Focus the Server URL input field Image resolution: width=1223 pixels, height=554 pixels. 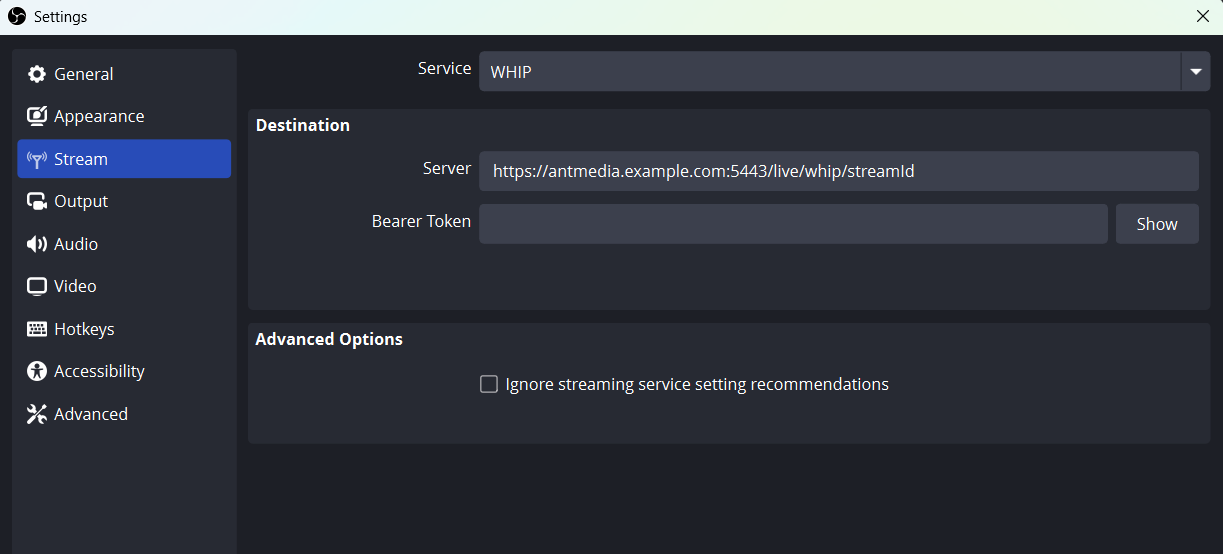pyautogui.click(x=839, y=171)
